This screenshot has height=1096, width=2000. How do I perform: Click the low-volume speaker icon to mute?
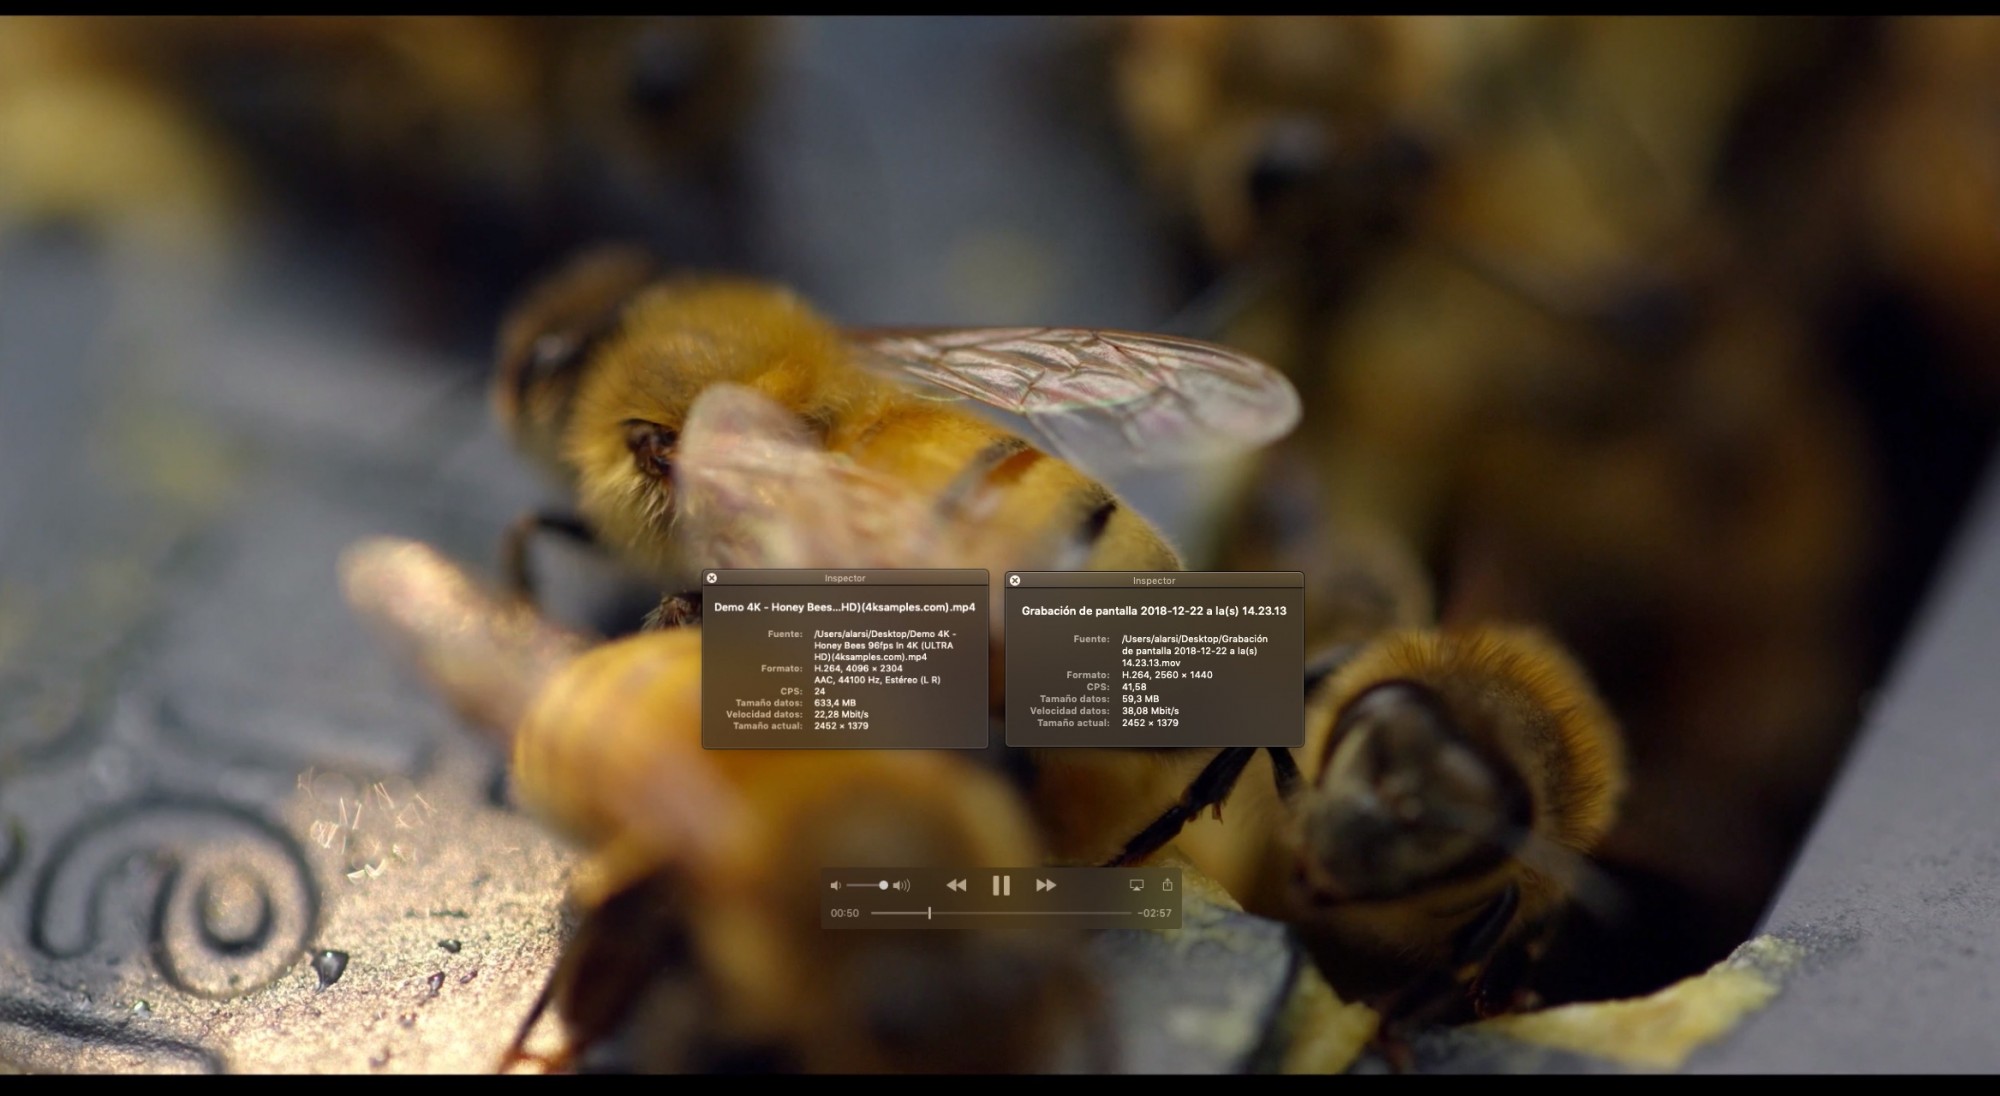[836, 885]
